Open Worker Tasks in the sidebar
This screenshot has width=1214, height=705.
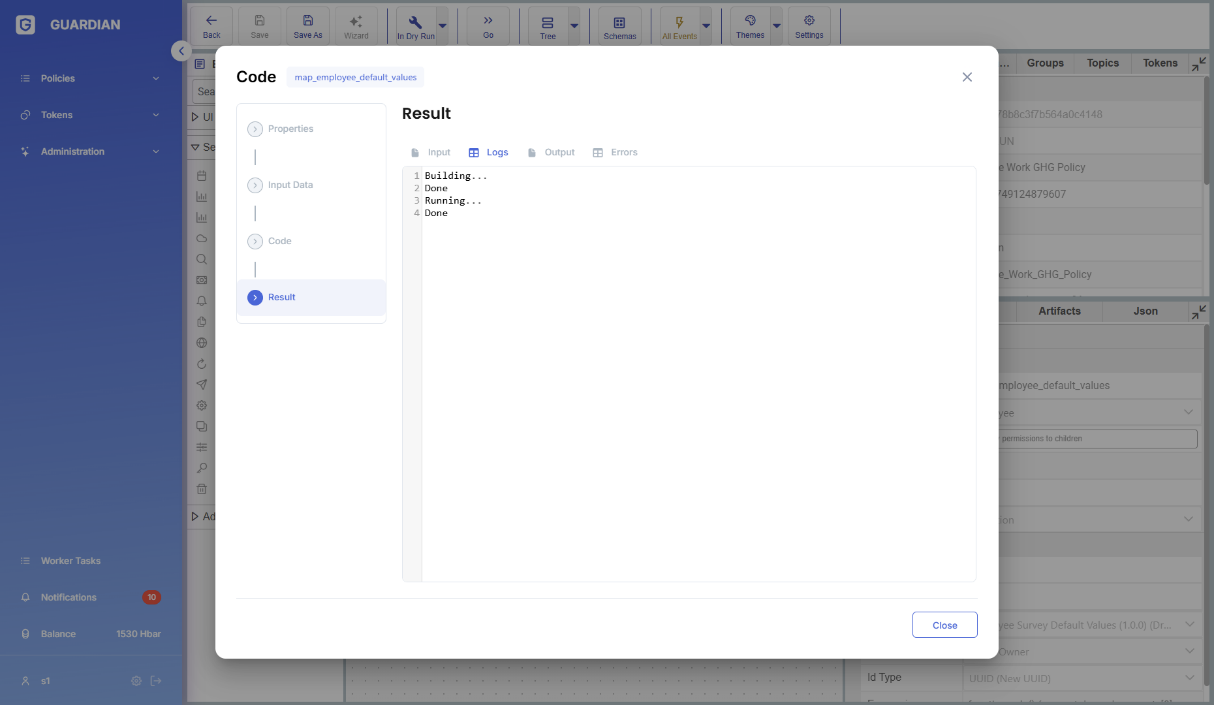[70, 561]
